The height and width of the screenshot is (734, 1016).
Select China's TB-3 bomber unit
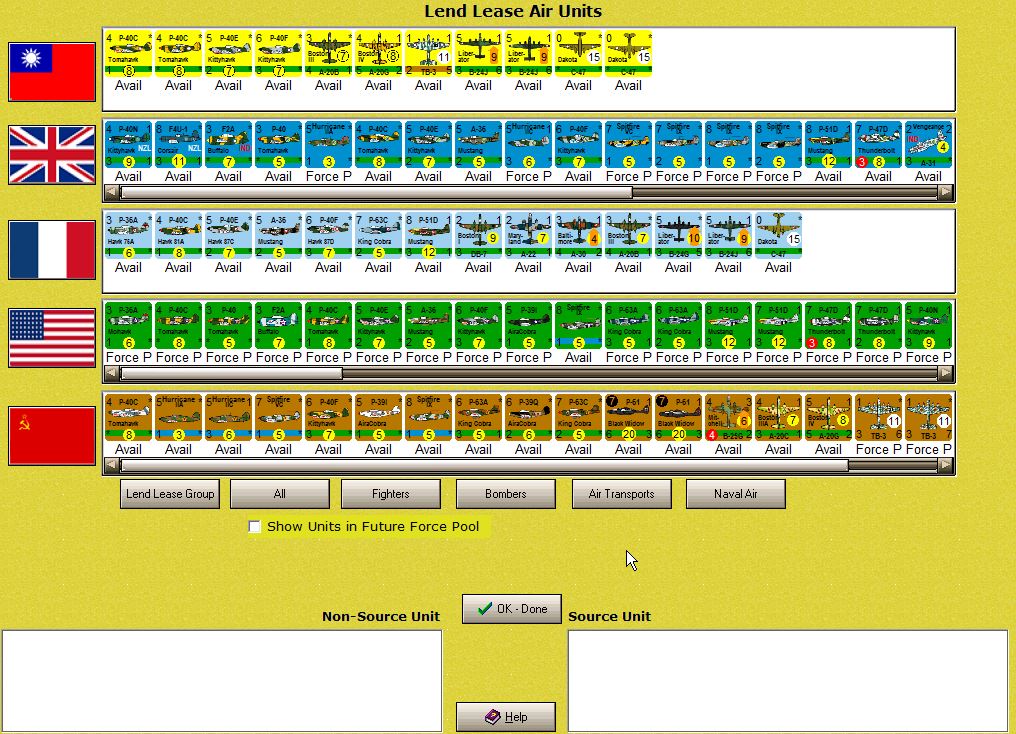pyautogui.click(x=428, y=54)
